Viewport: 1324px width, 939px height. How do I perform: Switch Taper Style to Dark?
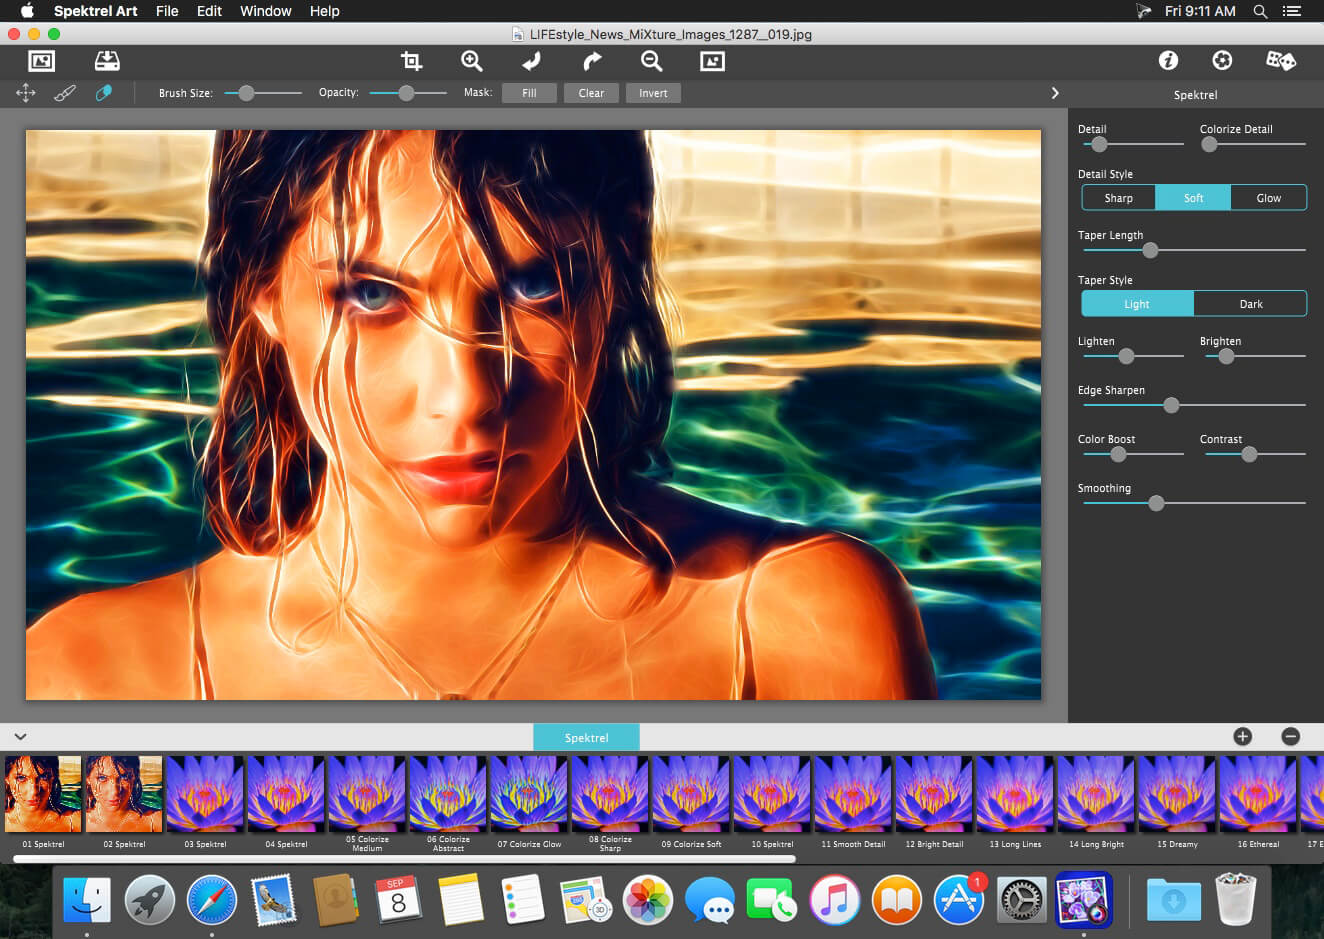tap(1250, 304)
